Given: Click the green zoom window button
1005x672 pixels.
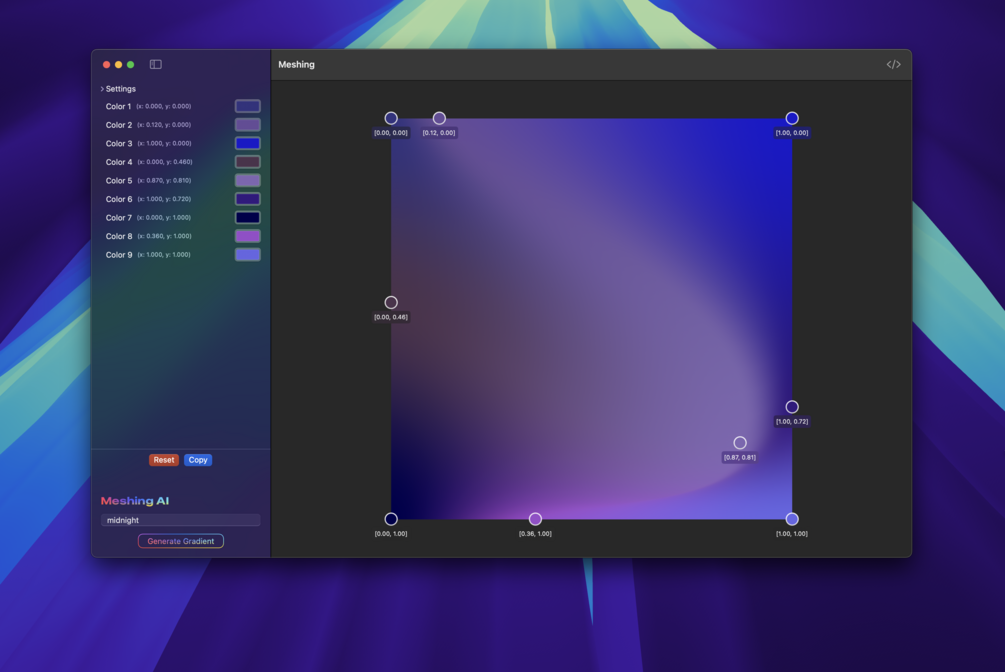Looking at the screenshot, I should click(x=131, y=64).
